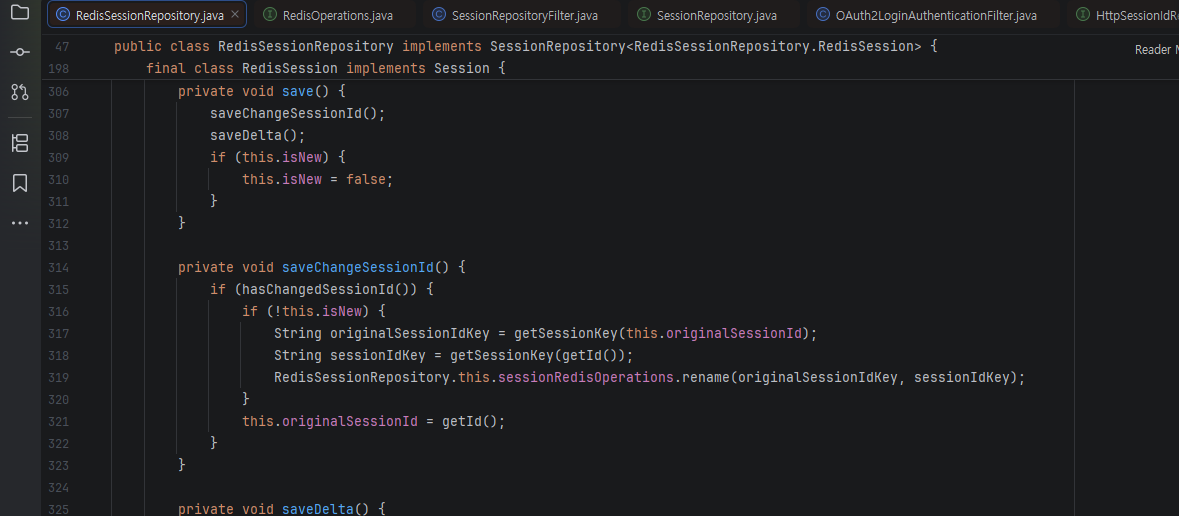Open the Bookmarks tool window icon
The height and width of the screenshot is (516, 1179).
tap(20, 183)
